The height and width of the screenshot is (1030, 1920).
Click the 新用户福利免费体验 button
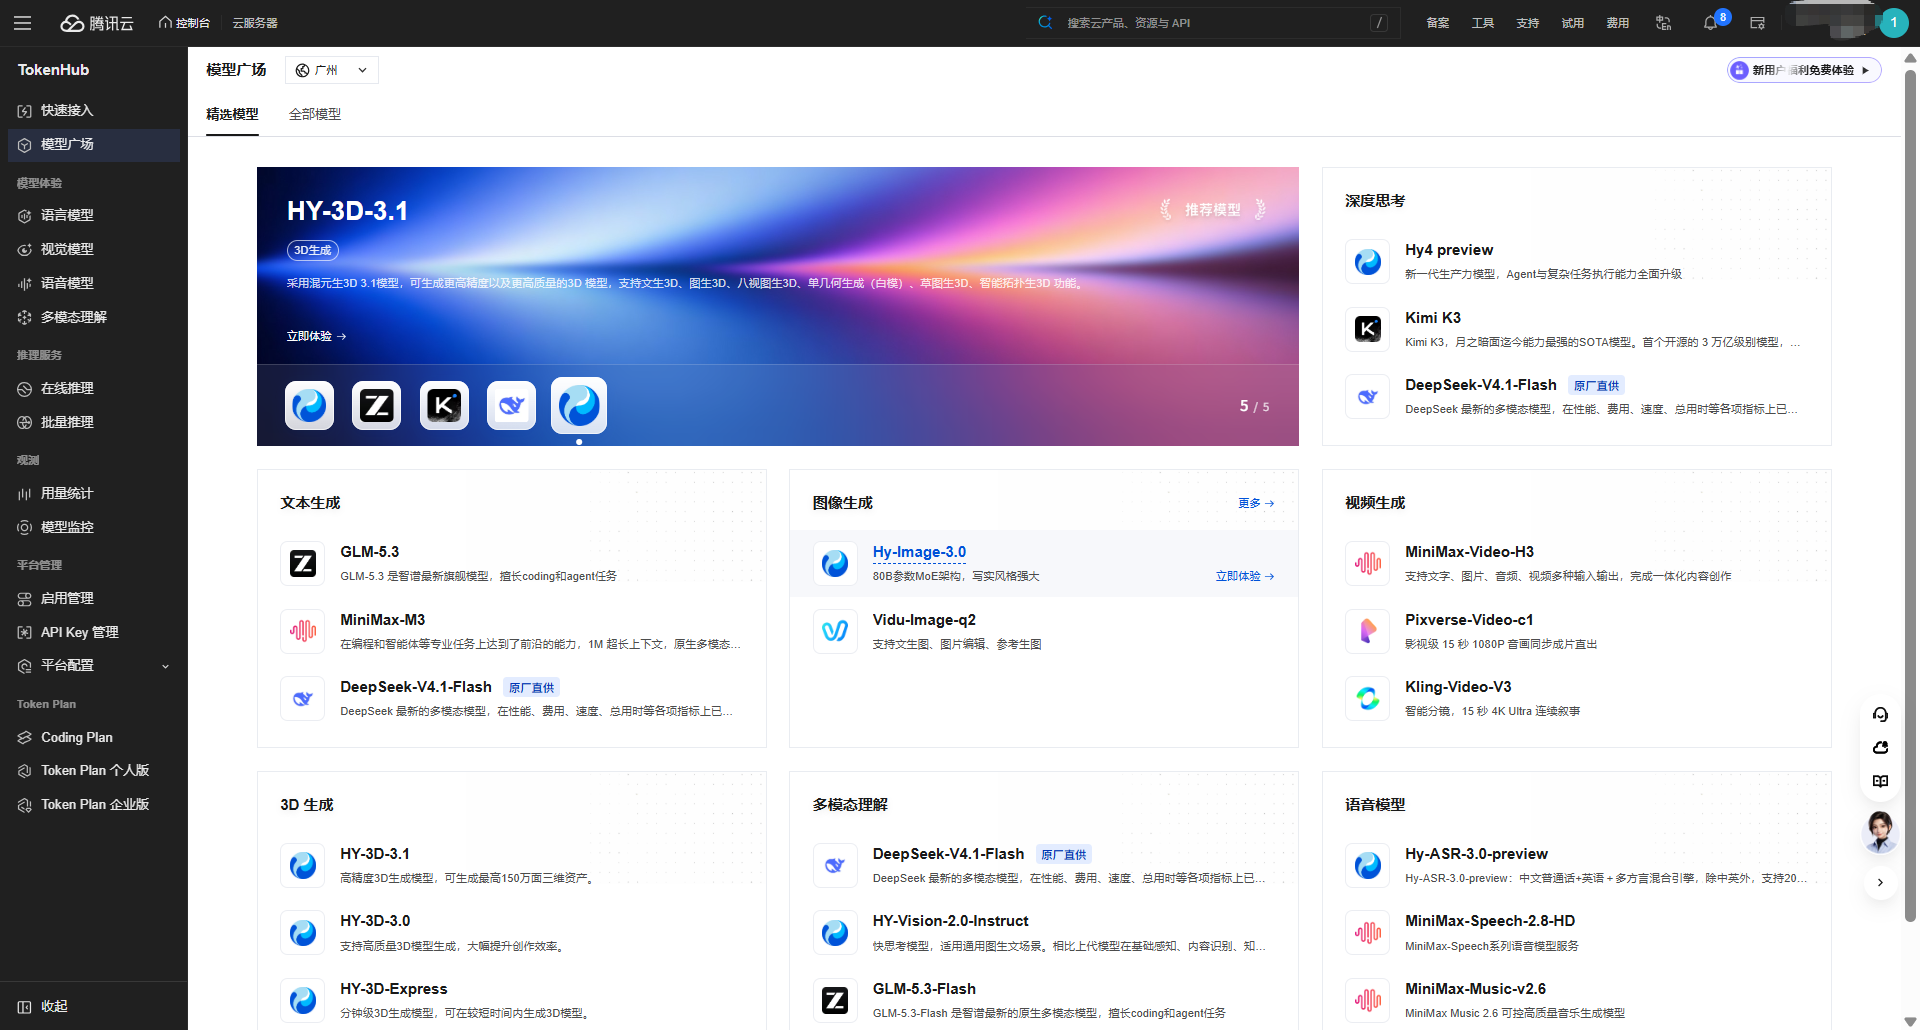(x=1804, y=70)
